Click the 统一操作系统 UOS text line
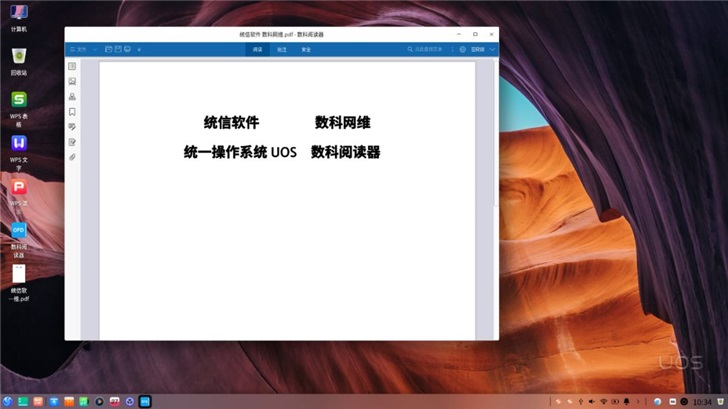Viewport: 728px width, 409px height. (x=240, y=152)
